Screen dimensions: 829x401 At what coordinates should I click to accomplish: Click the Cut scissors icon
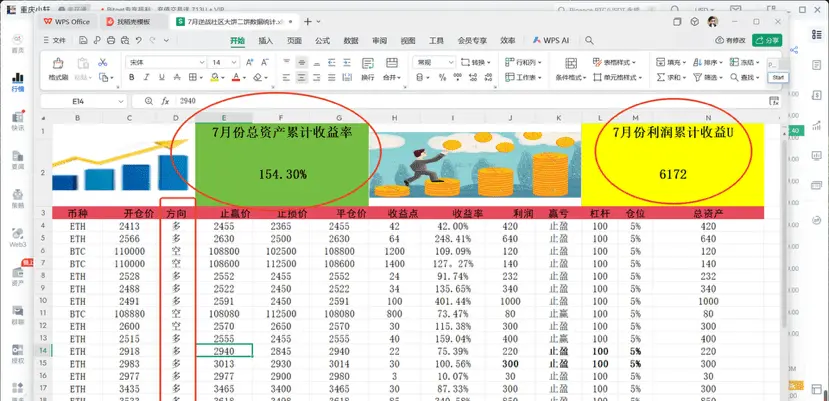pos(103,62)
